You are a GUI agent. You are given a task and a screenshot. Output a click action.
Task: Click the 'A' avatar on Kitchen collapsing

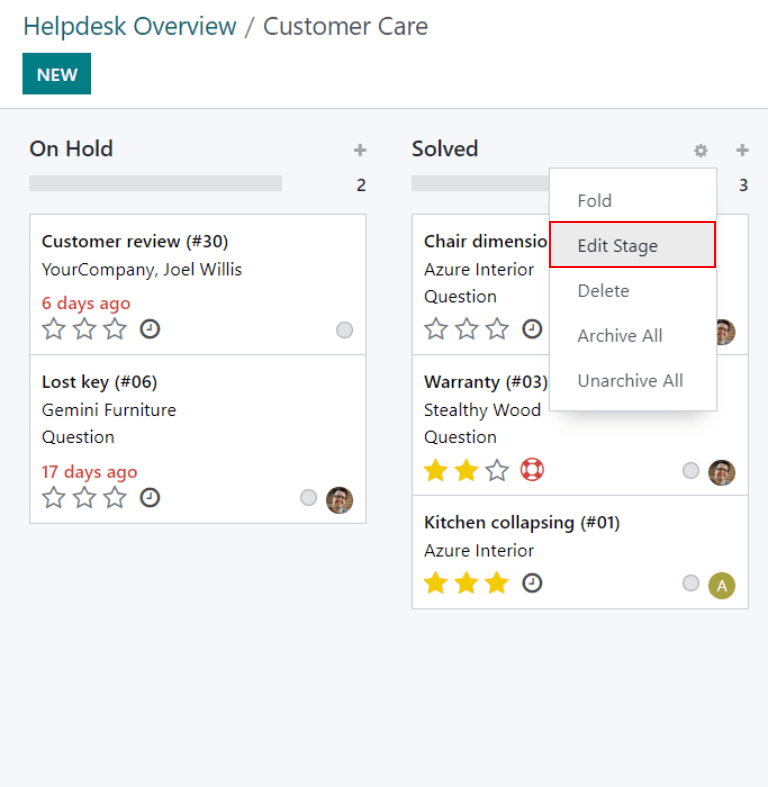(721, 585)
